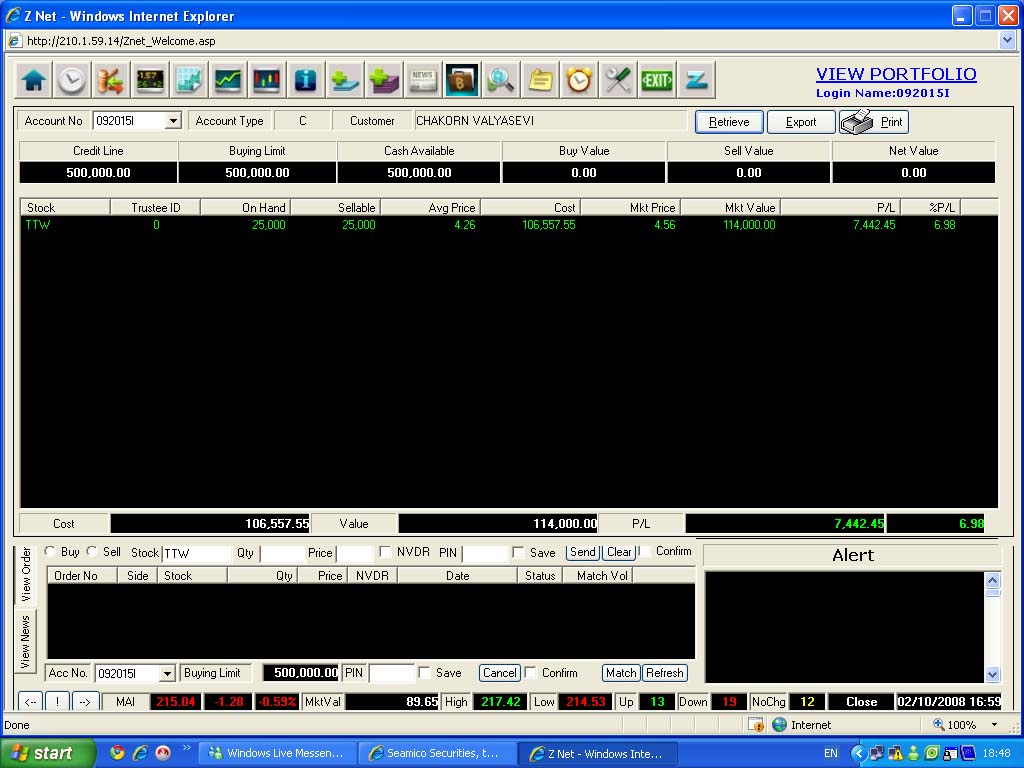Open the address bar dropdown arrow
The height and width of the screenshot is (768, 1024).
point(1007,40)
